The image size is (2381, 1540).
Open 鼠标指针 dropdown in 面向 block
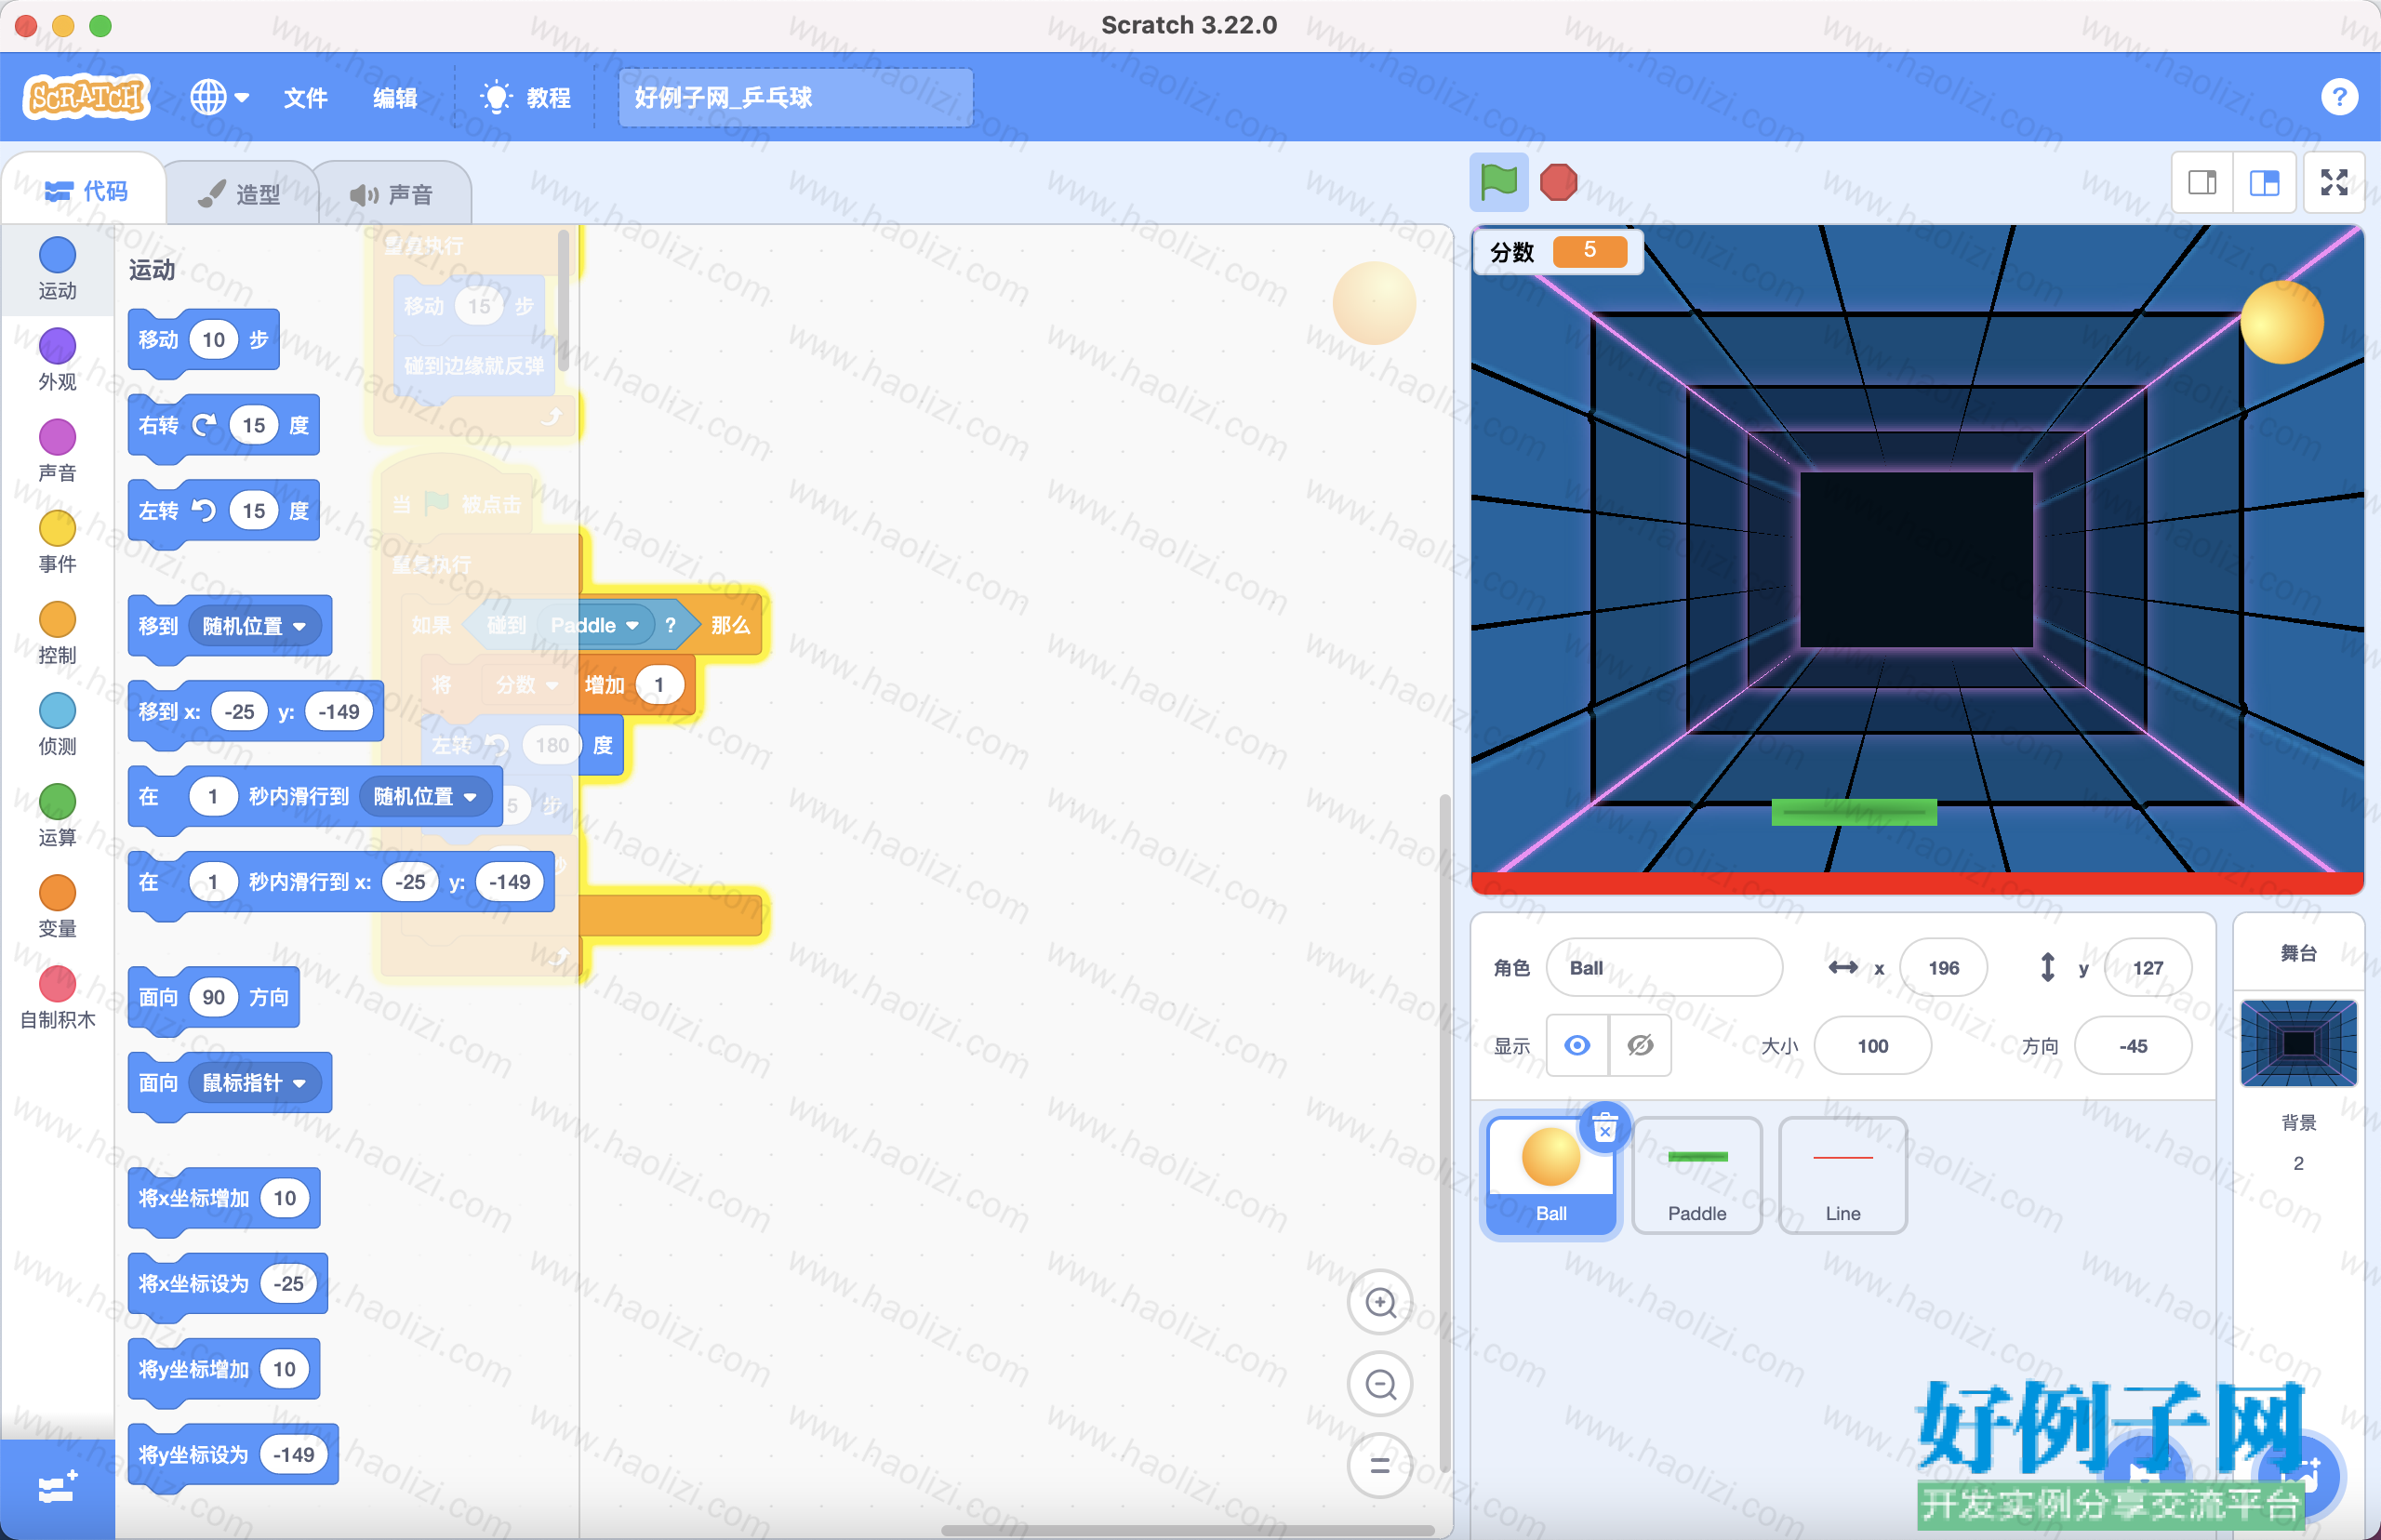[254, 1082]
